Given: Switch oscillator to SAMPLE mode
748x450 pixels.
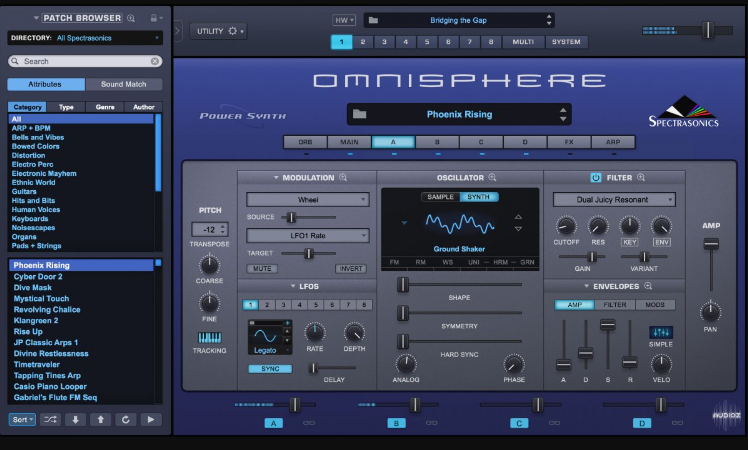Looking at the screenshot, I should (x=440, y=197).
